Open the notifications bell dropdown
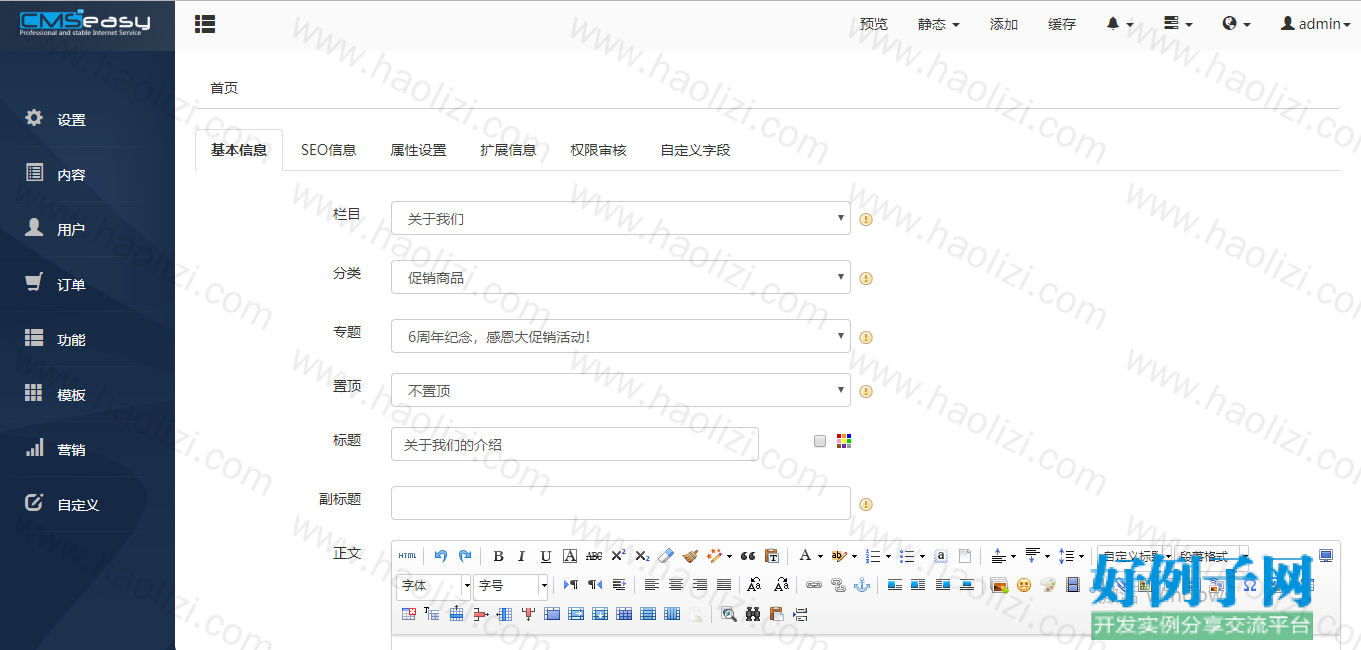 pos(1120,24)
